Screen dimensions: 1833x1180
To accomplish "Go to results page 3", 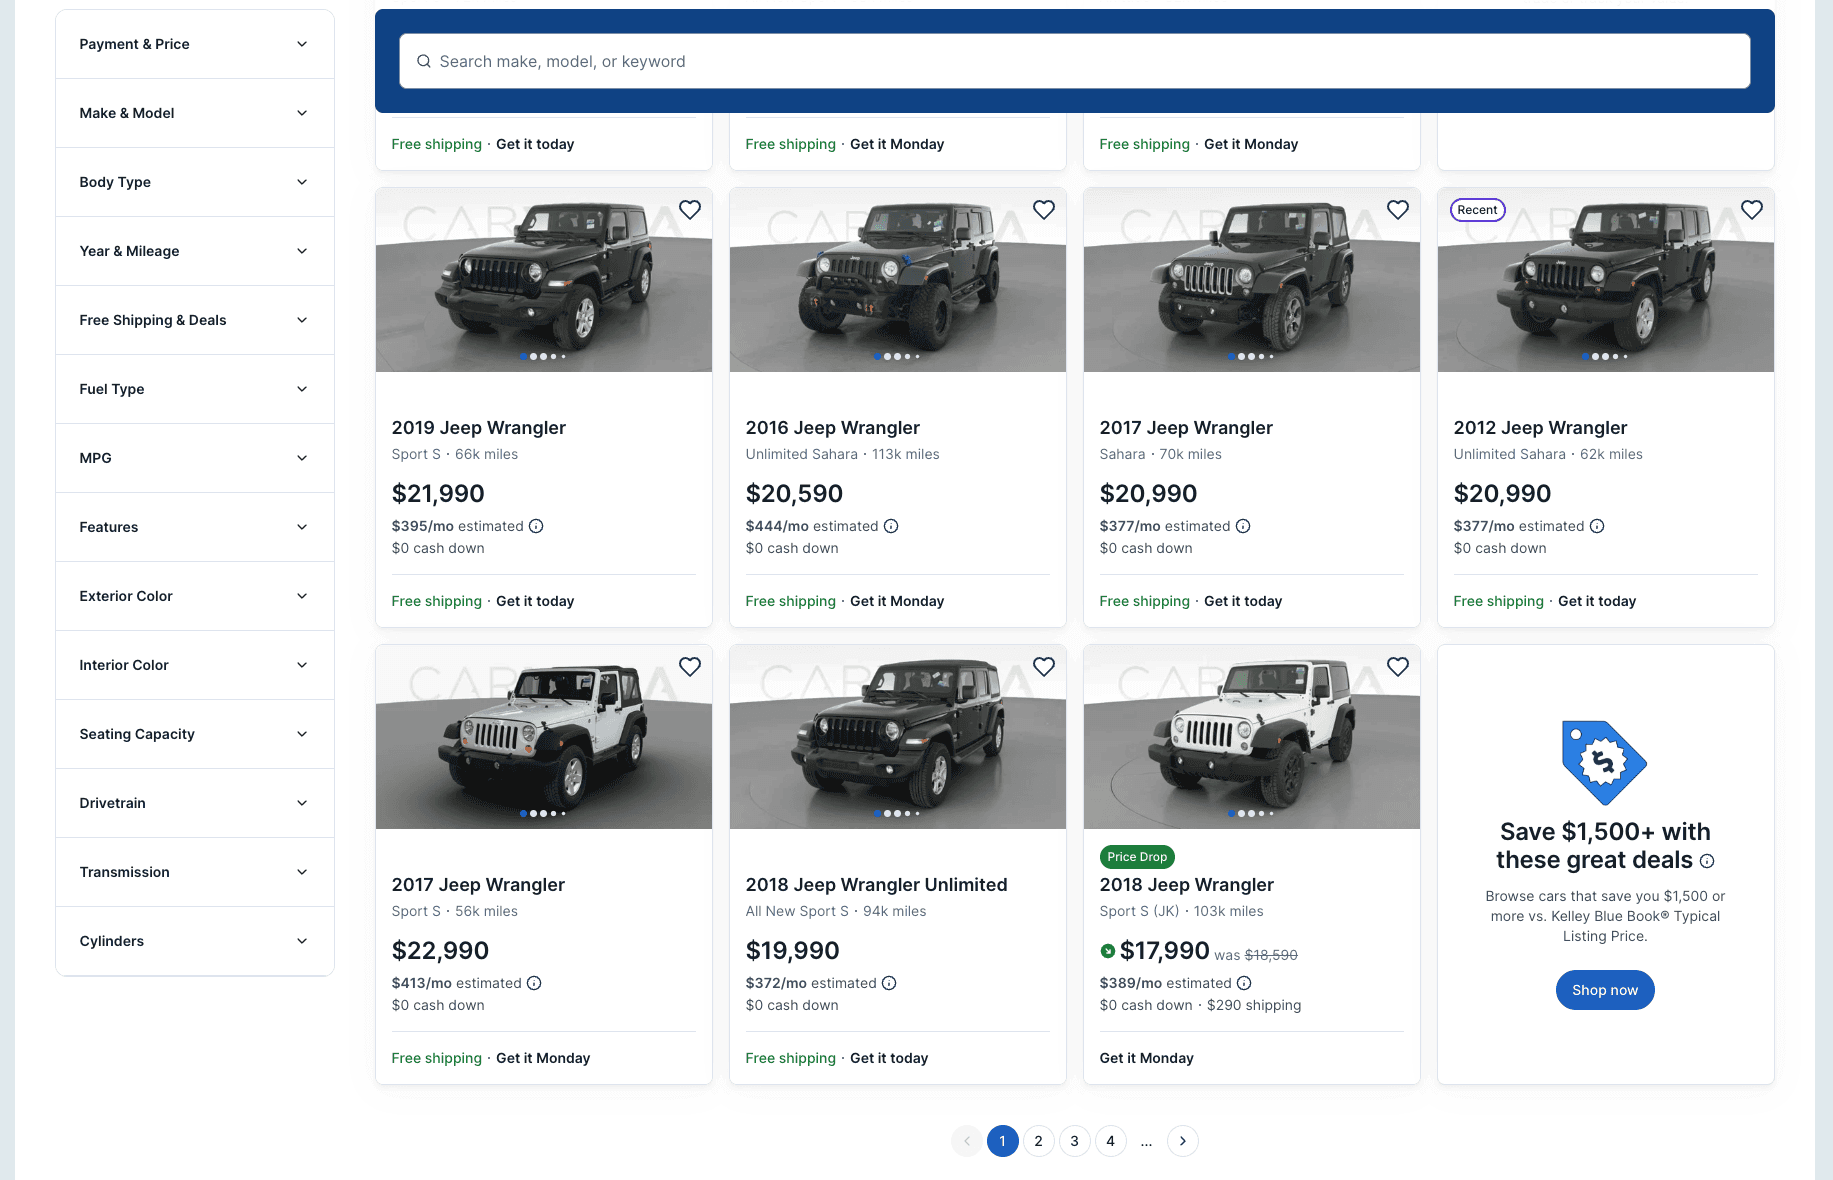I will pyautogui.click(x=1075, y=1141).
